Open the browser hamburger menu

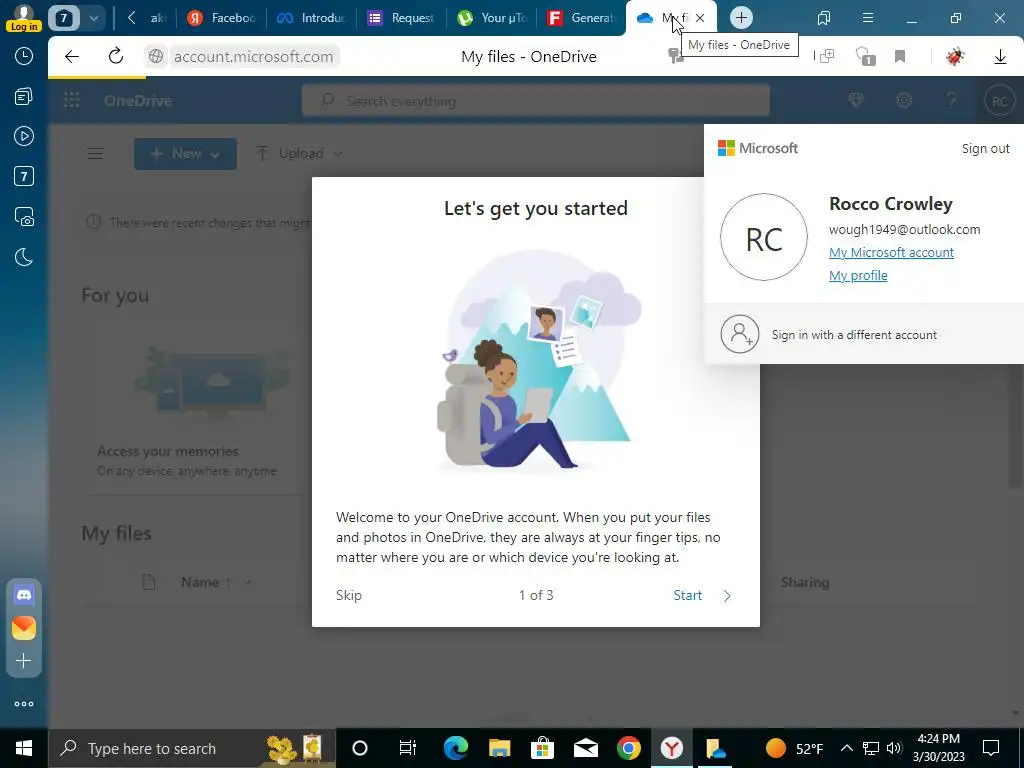[x=868, y=18]
